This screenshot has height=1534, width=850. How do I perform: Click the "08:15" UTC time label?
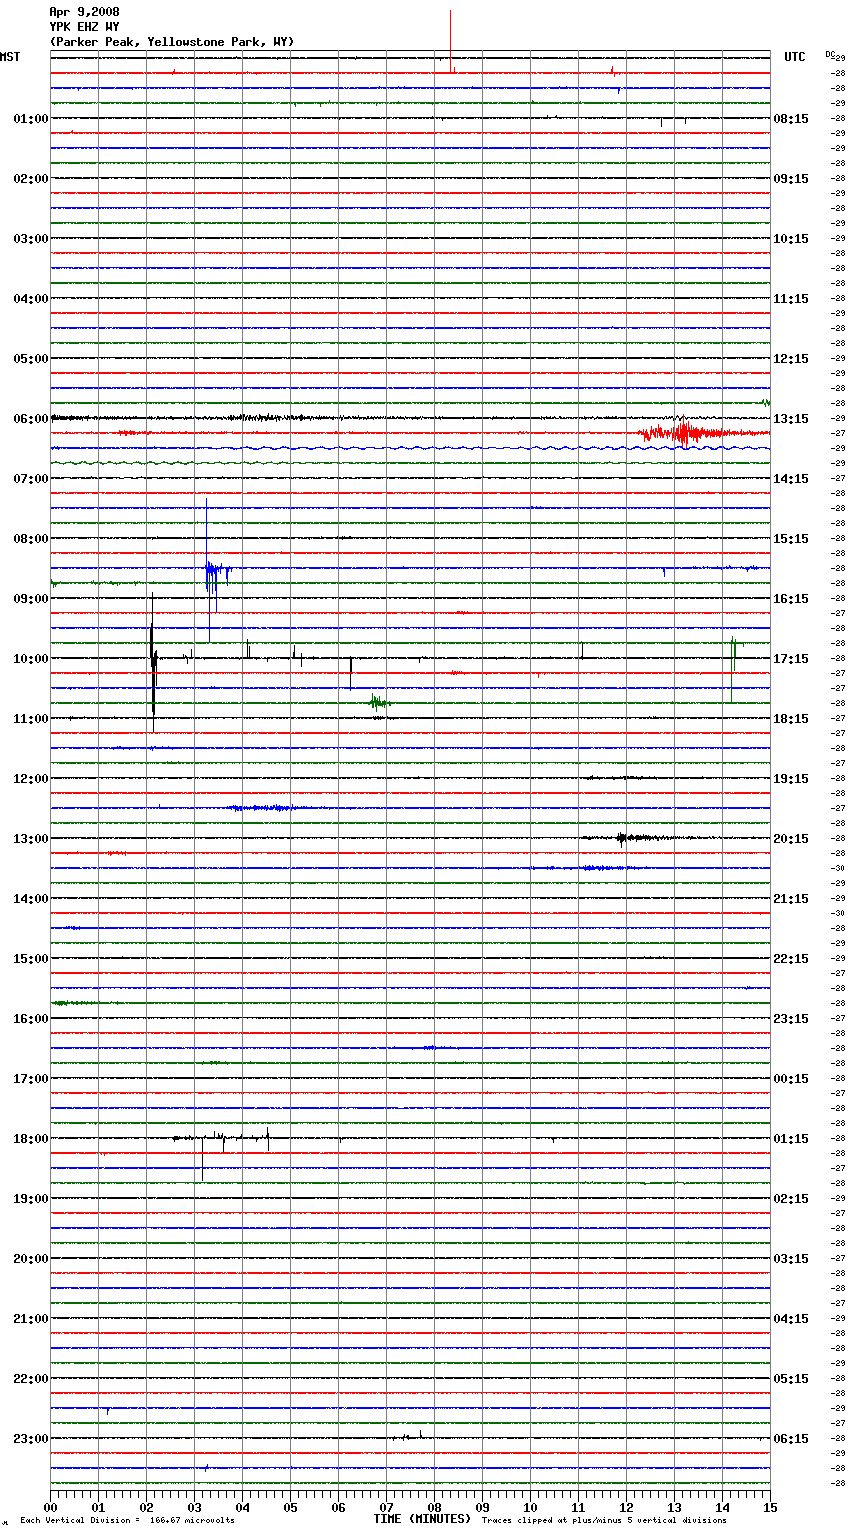tap(791, 119)
